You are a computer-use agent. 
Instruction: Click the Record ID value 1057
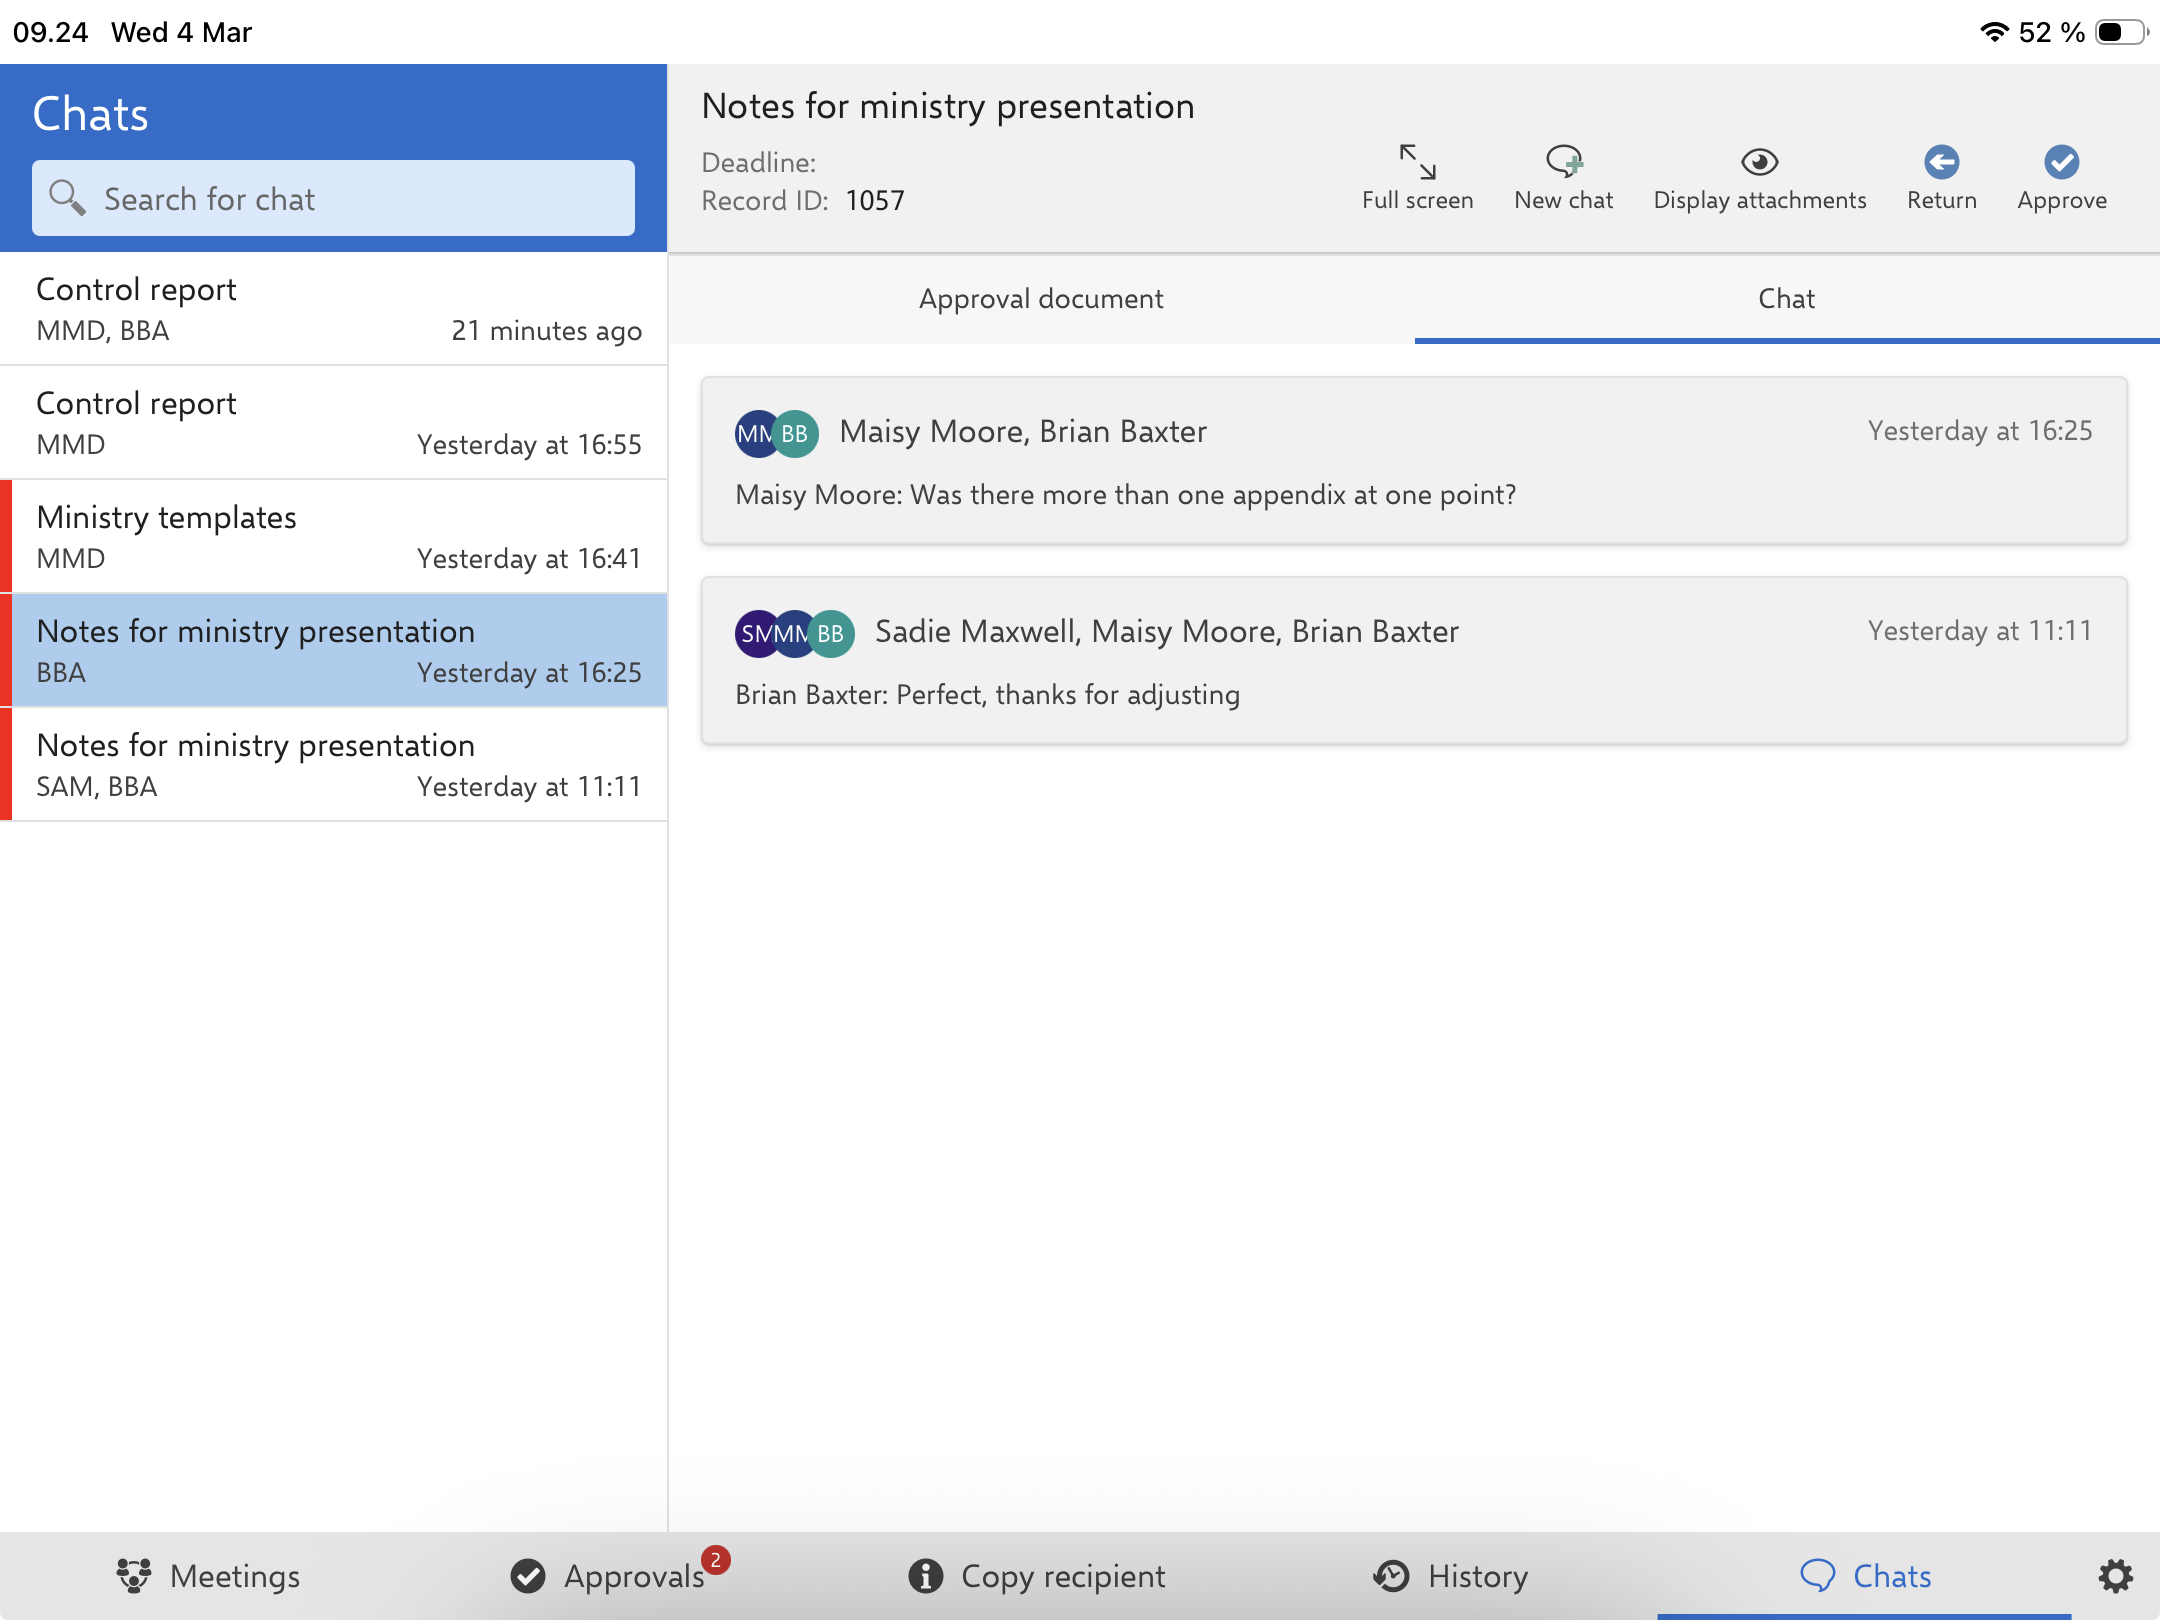(874, 201)
